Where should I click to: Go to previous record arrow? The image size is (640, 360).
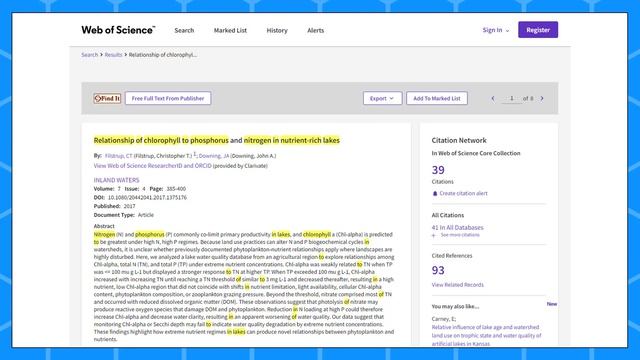click(x=493, y=98)
